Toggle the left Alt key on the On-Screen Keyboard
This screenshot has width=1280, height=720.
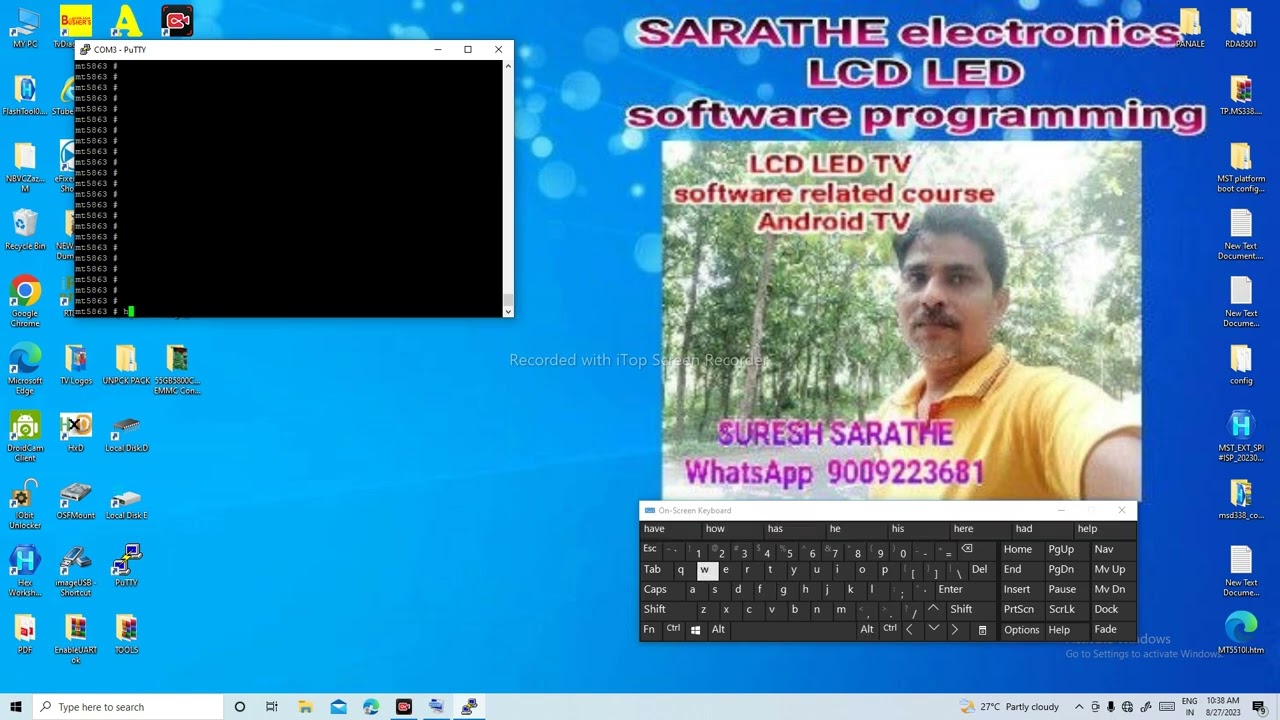[x=718, y=629]
